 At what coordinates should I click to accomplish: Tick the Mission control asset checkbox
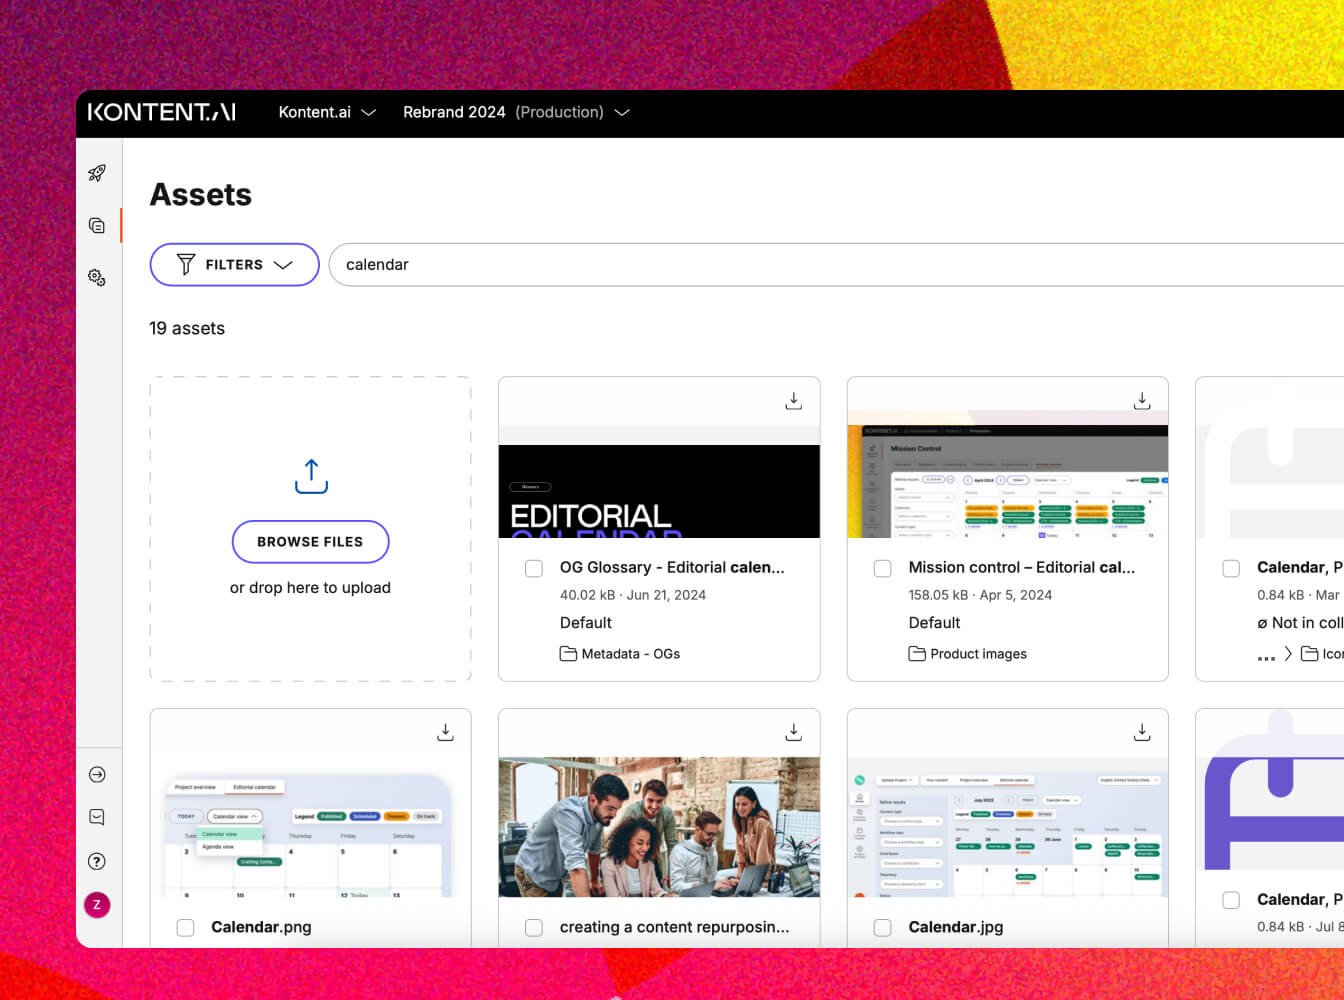882,568
